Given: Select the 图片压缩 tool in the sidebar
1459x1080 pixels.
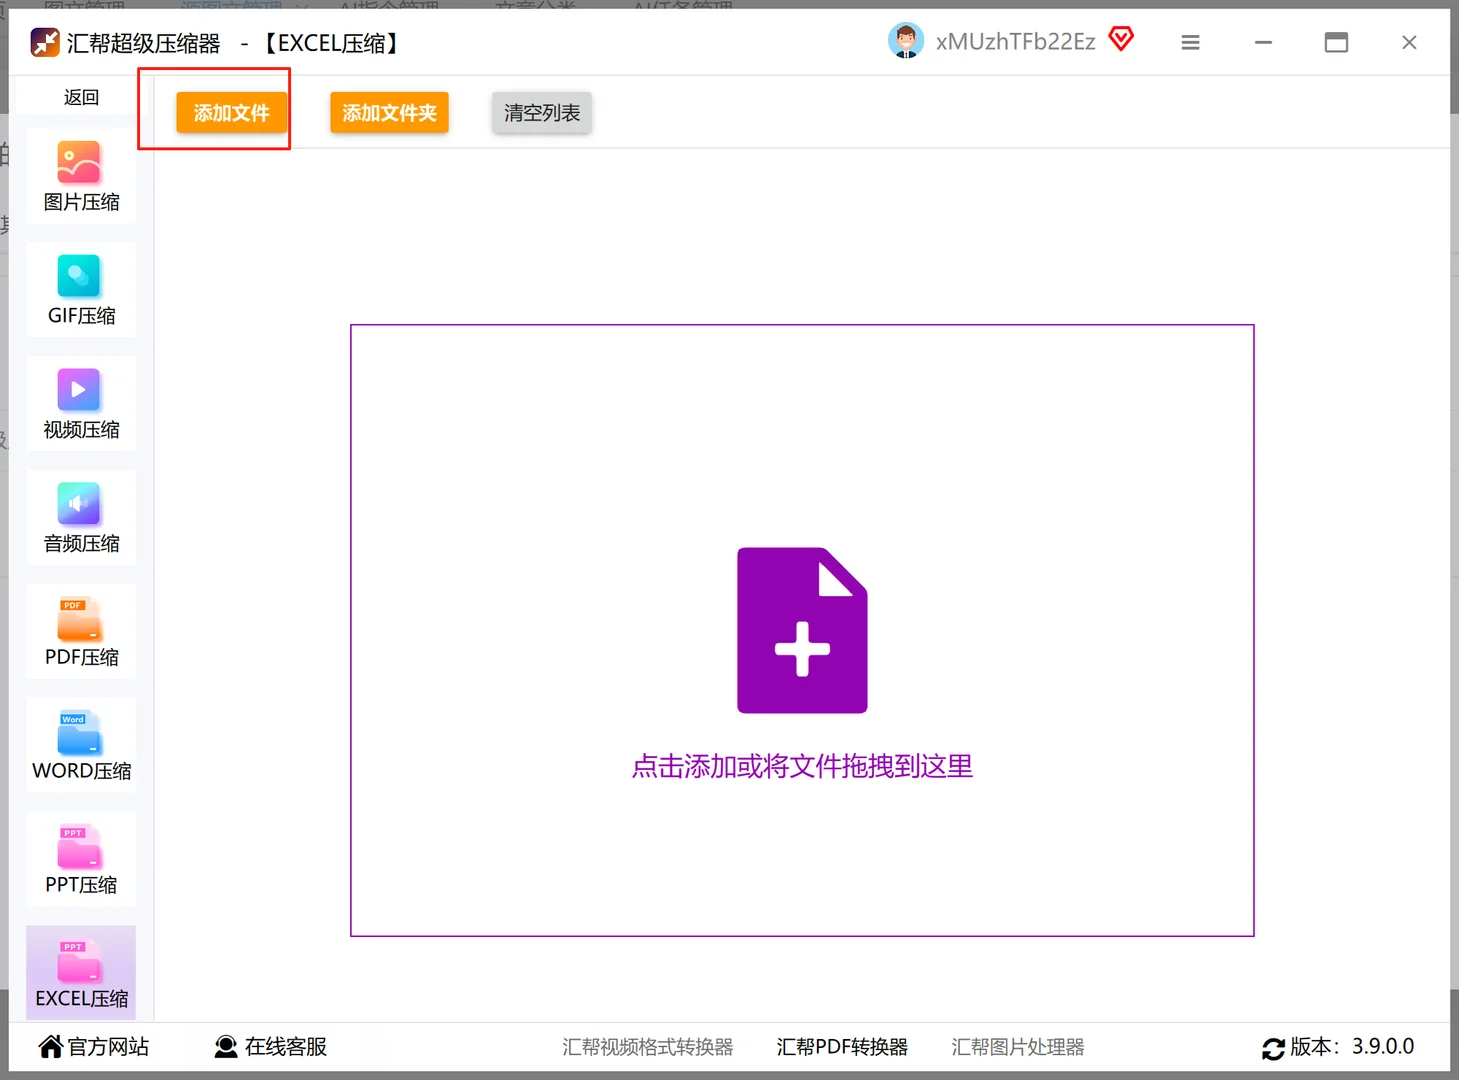Looking at the screenshot, I should pyautogui.click(x=80, y=176).
